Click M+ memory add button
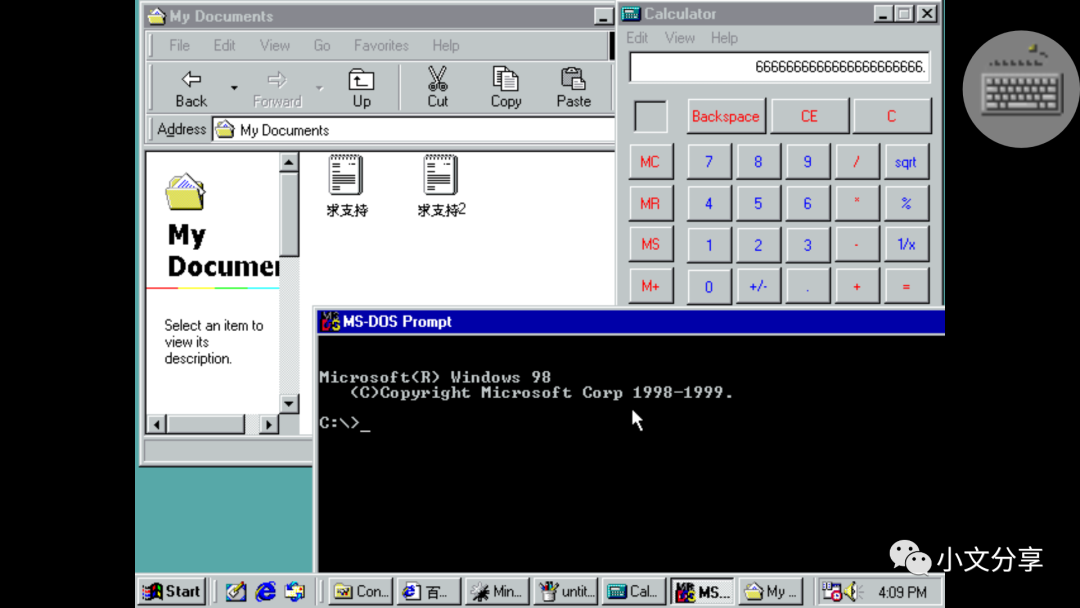Image resolution: width=1080 pixels, height=608 pixels. 650,286
